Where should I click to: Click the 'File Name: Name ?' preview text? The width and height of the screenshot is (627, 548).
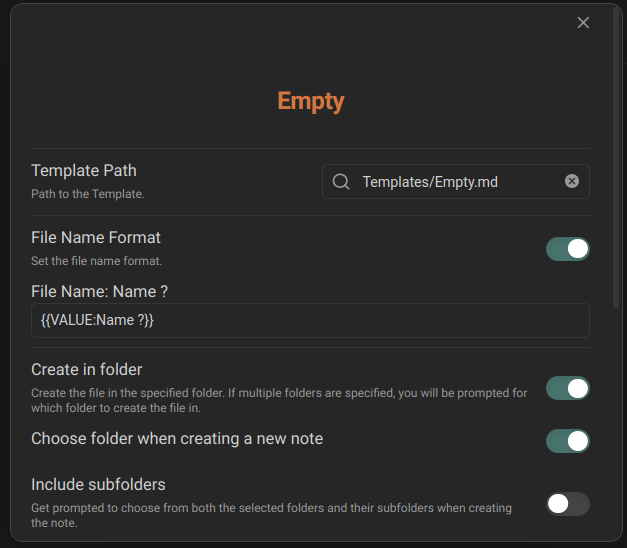point(100,292)
